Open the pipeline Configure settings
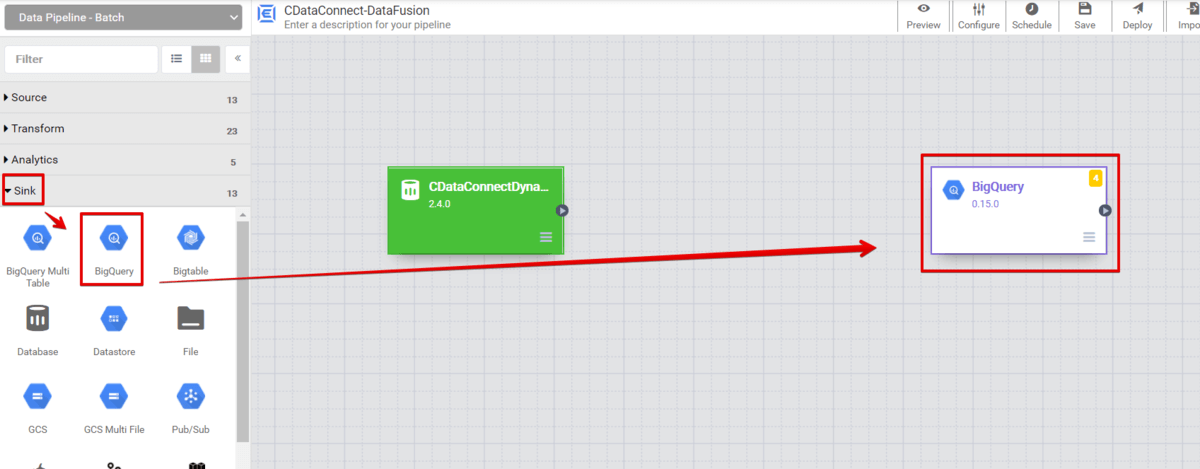This screenshot has height=469, width=1200. [978, 17]
